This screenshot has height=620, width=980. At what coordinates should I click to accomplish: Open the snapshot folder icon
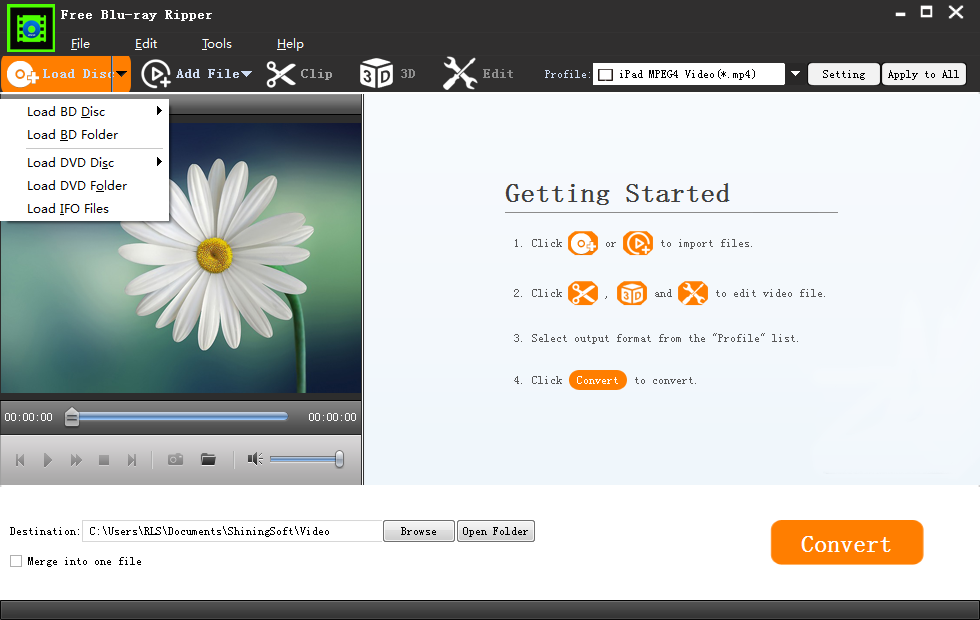pyautogui.click(x=208, y=459)
